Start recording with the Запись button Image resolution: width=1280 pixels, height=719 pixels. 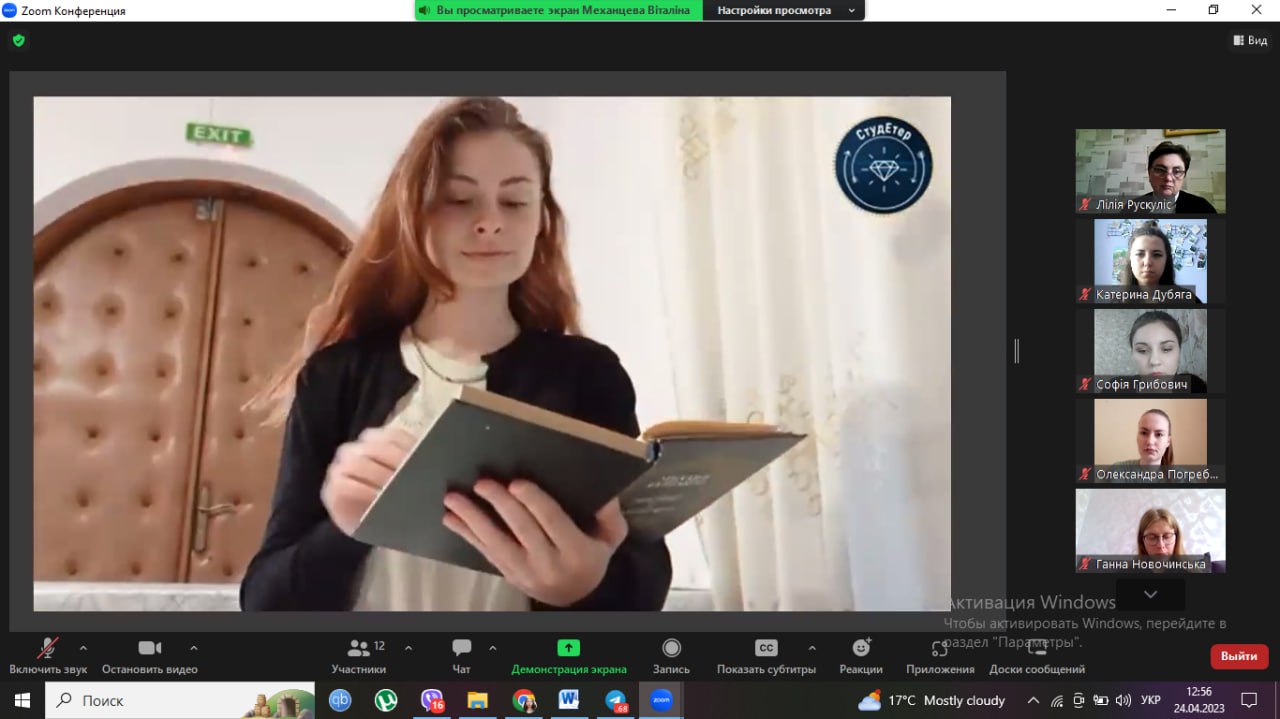click(671, 649)
